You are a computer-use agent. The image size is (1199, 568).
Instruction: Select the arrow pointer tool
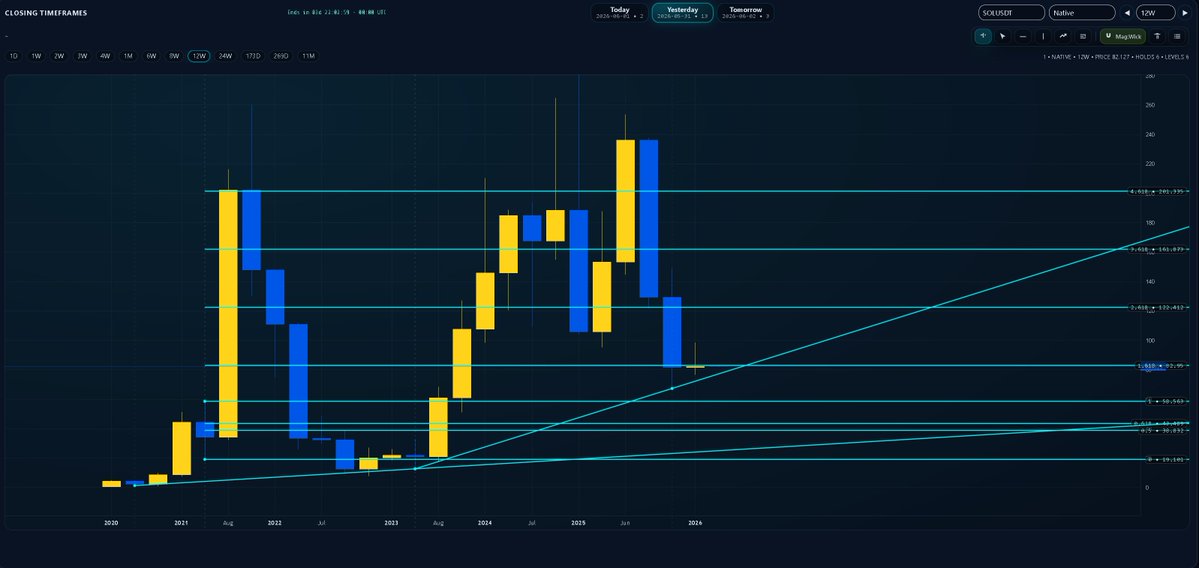coord(1003,36)
